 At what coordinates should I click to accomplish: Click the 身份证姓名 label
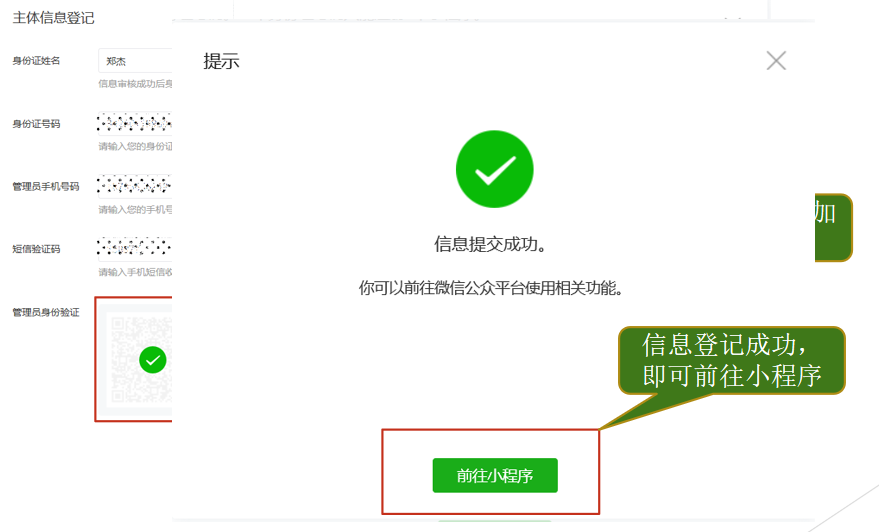coord(36,61)
